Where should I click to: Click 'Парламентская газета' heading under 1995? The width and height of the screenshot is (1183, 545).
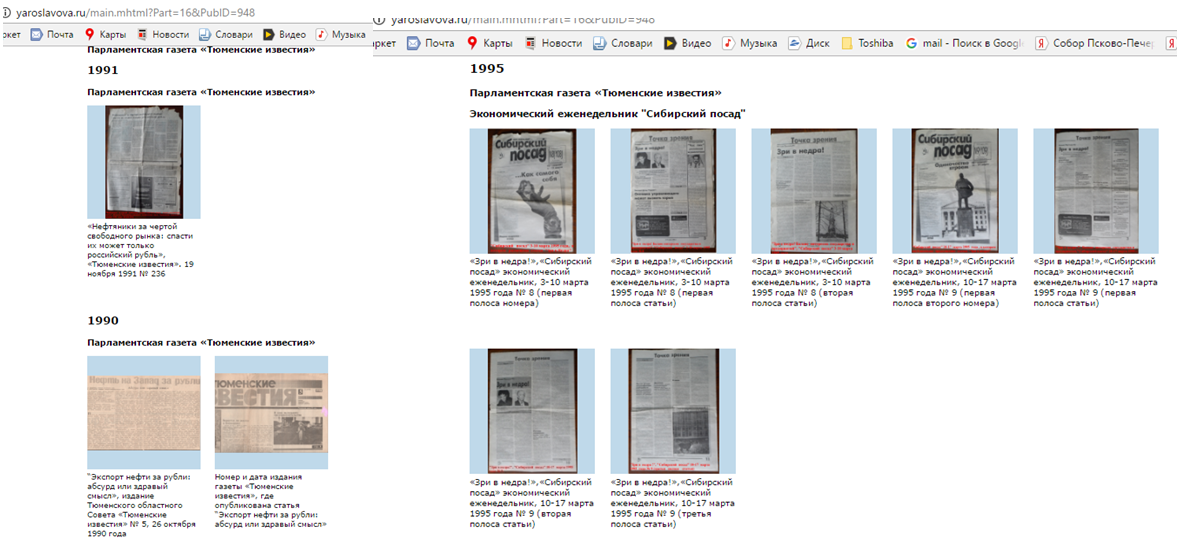click(x=595, y=93)
